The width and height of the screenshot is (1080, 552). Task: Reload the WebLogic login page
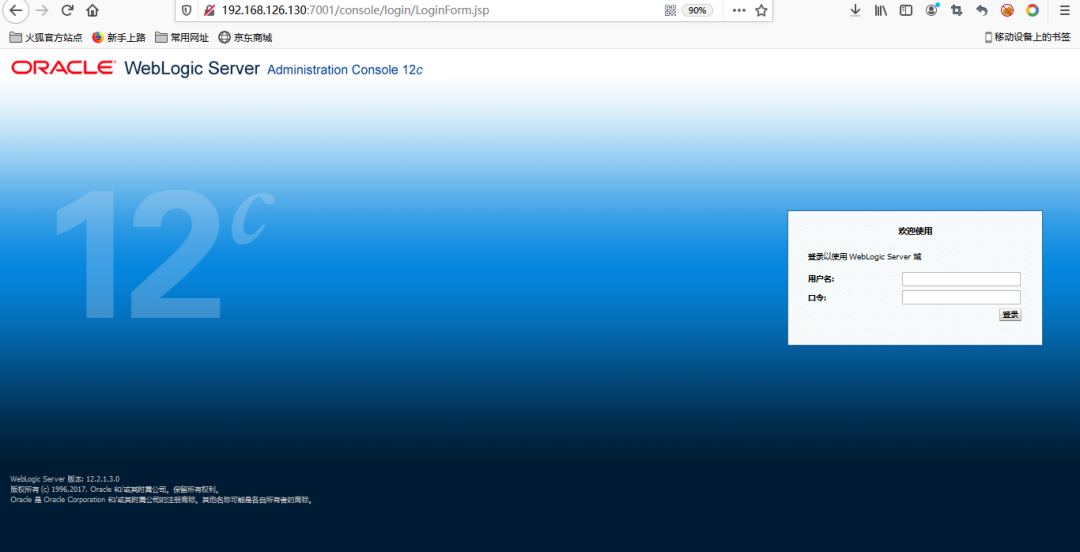68,10
